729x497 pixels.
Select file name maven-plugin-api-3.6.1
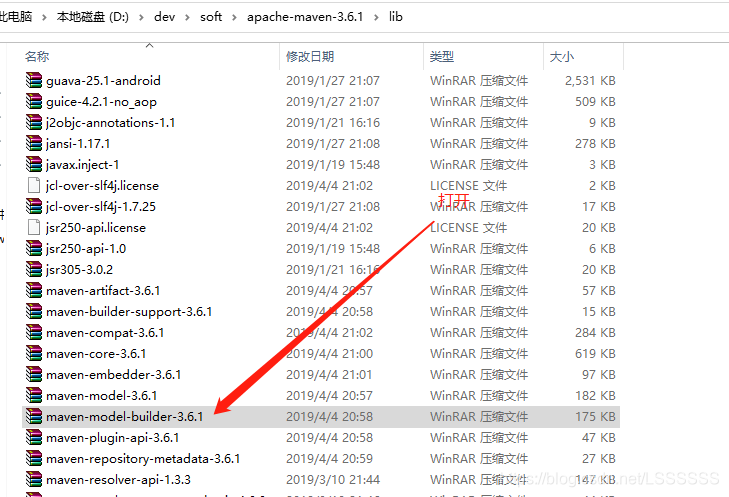coord(113,438)
